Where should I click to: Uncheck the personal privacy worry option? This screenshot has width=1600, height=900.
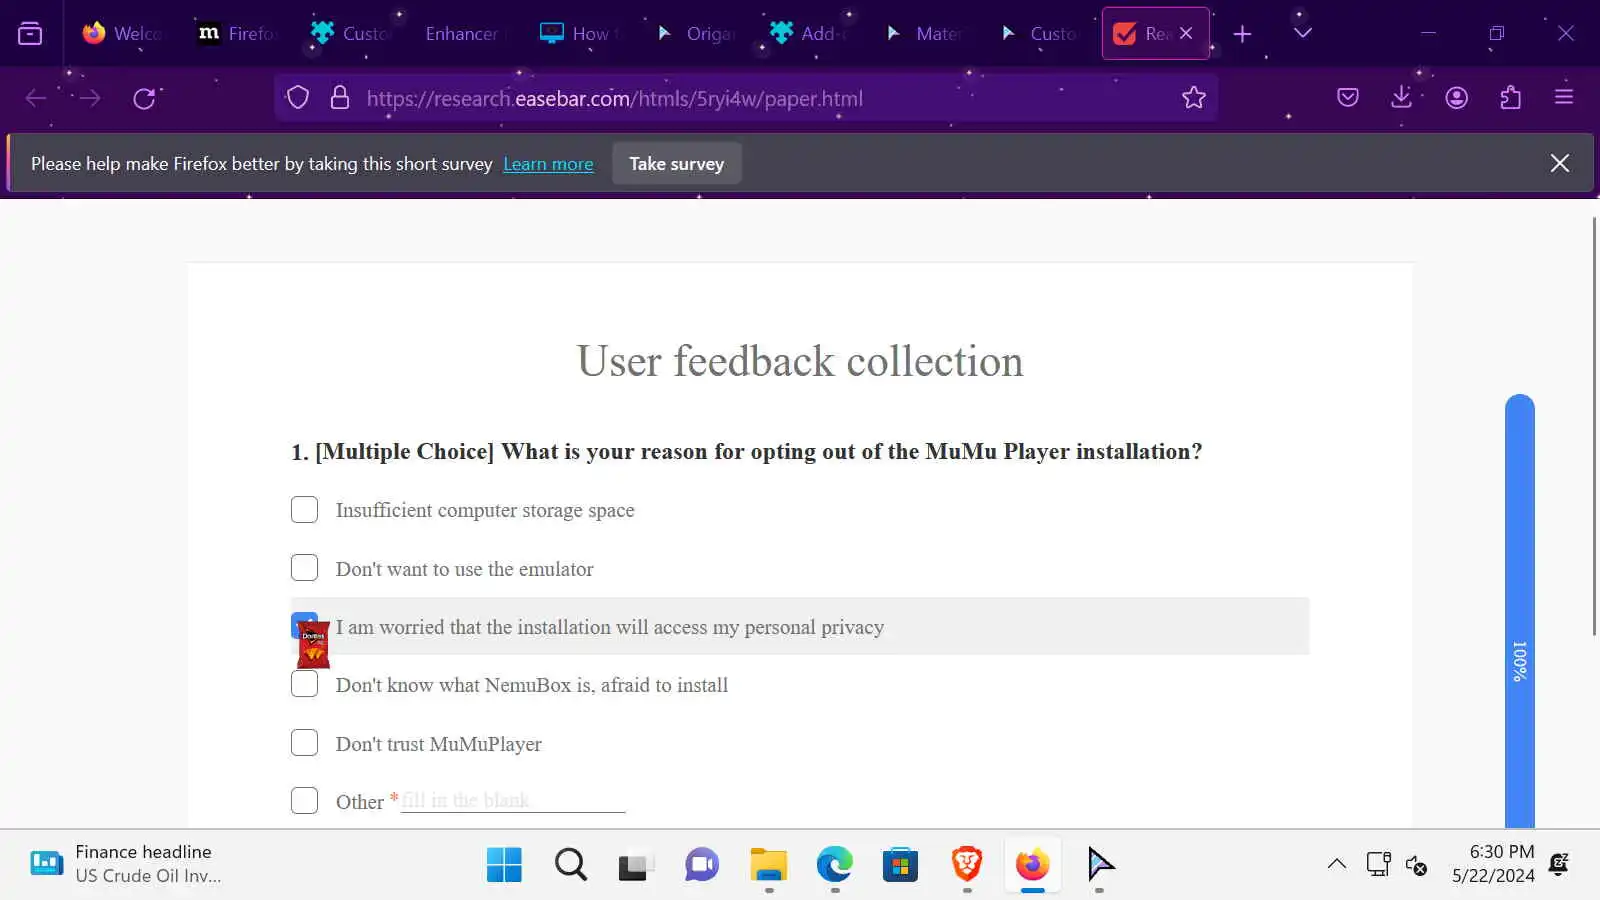304,626
